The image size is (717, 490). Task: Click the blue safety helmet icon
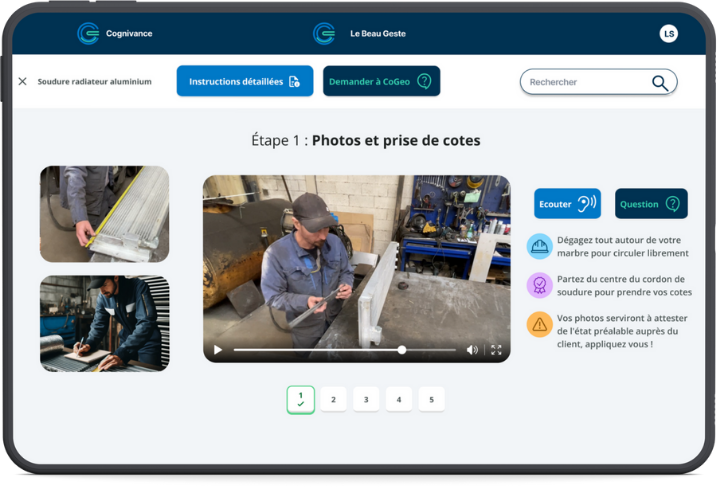(x=540, y=246)
